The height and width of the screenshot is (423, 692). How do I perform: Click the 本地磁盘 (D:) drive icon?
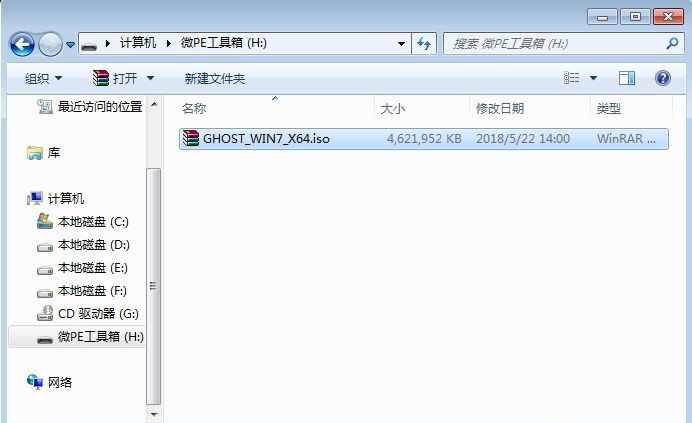tap(45, 247)
